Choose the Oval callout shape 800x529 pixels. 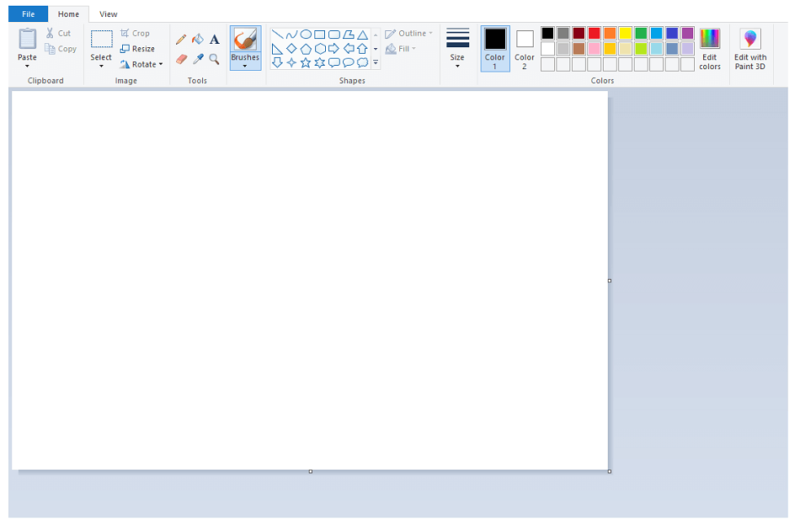tap(348, 63)
